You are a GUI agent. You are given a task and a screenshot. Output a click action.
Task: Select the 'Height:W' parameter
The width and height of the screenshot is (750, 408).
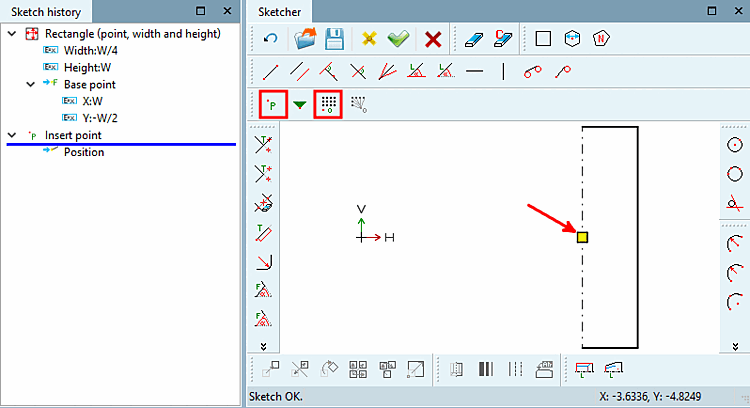click(87, 67)
